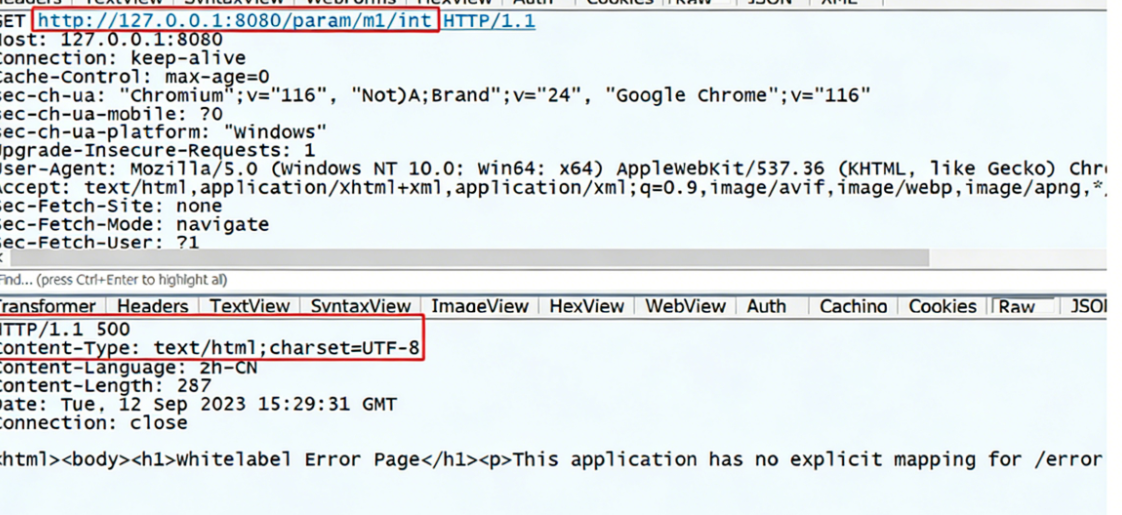Click the HTTP/1.1 link in request line
The width and height of the screenshot is (1122, 515).
click(x=489, y=21)
